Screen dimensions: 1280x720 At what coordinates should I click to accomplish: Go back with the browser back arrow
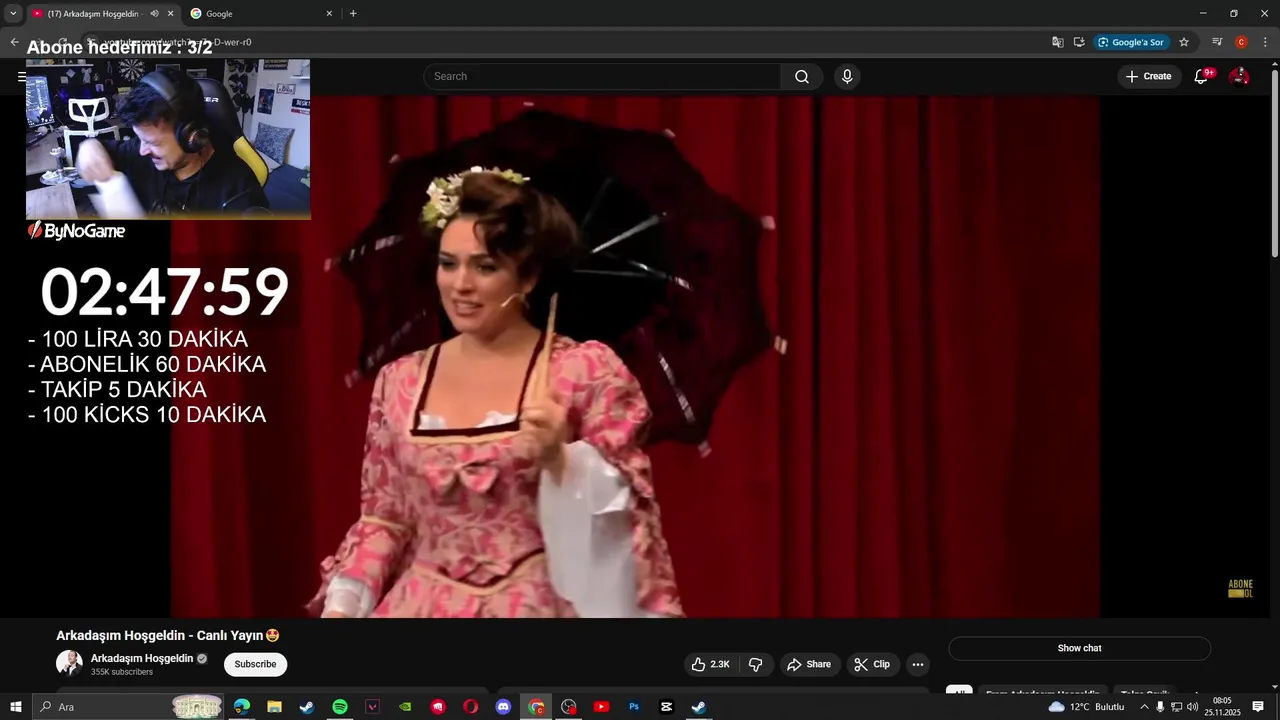[x=14, y=42]
